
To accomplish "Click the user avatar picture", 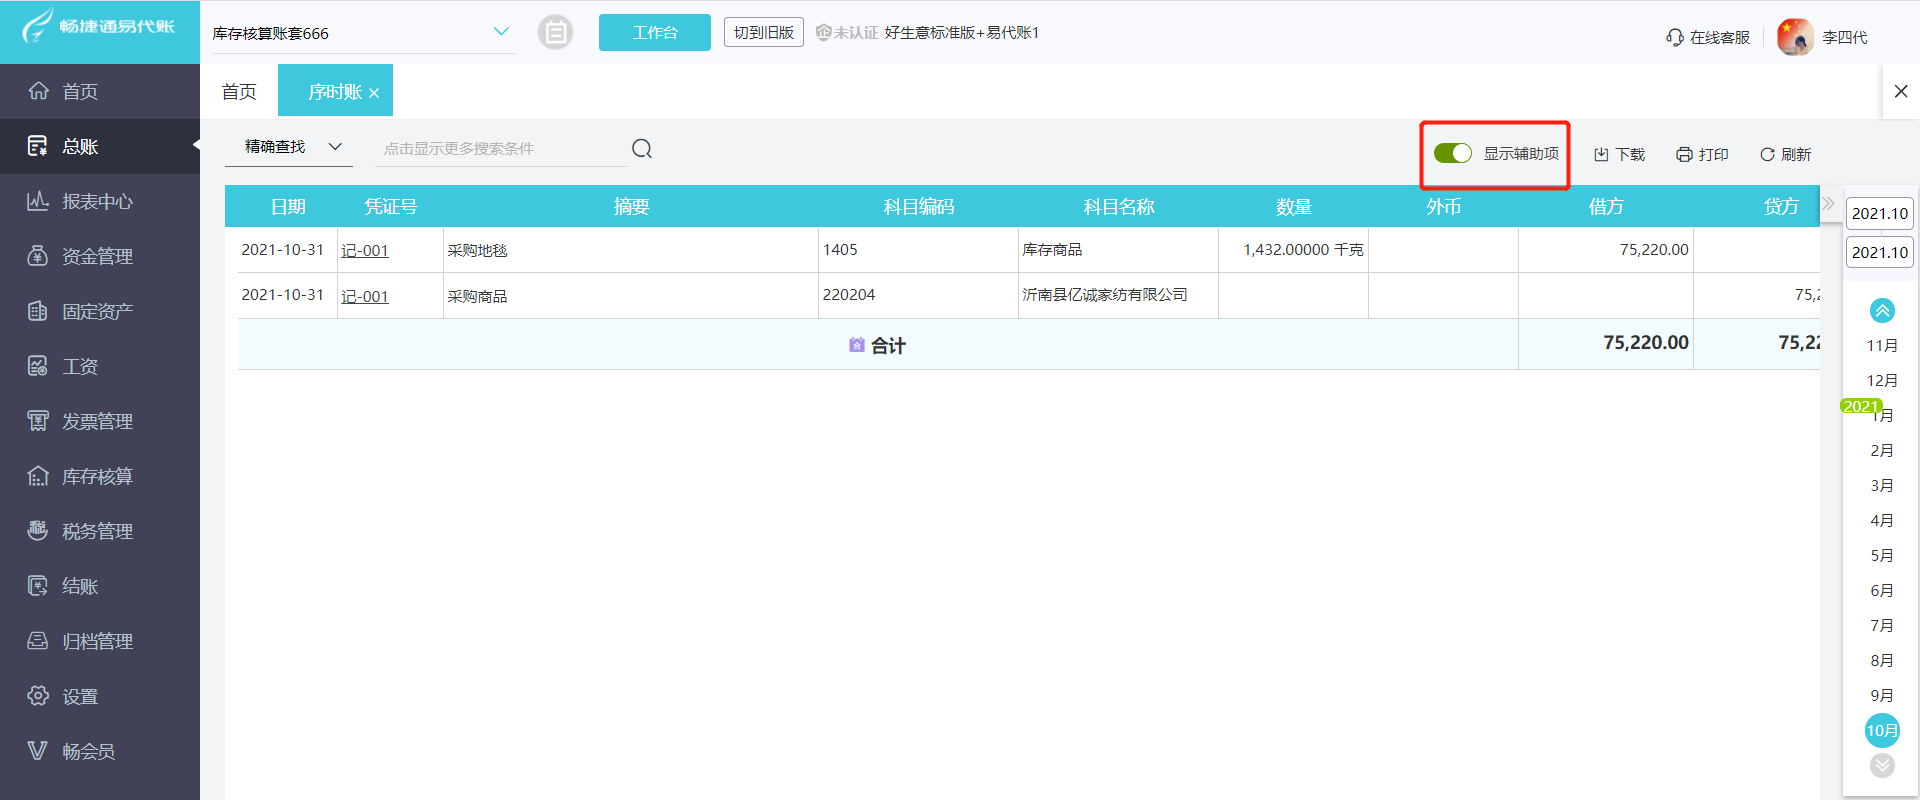I will (1795, 37).
